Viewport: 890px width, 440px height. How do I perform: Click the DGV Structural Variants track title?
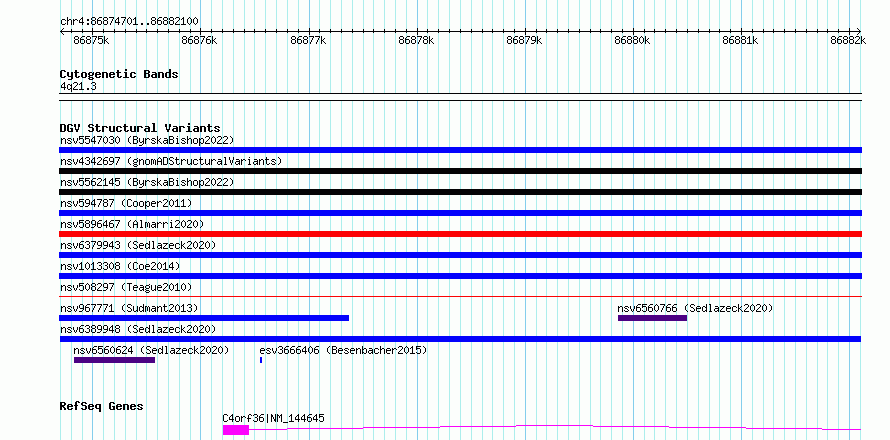click(x=140, y=128)
